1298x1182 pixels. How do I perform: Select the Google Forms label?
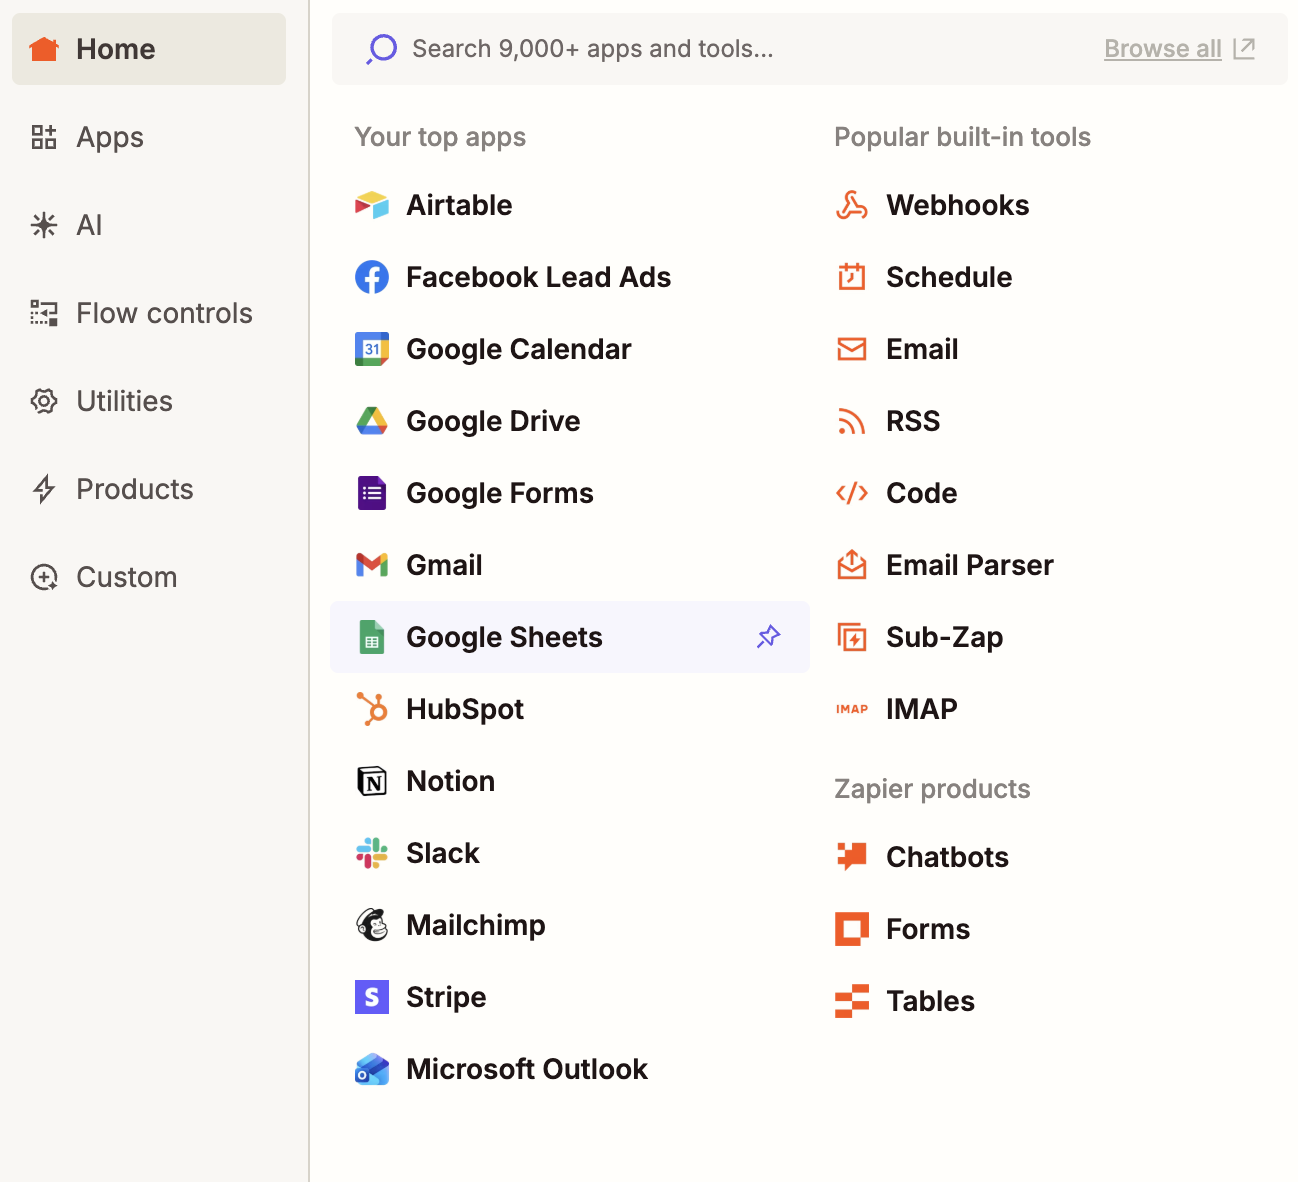coord(499,493)
